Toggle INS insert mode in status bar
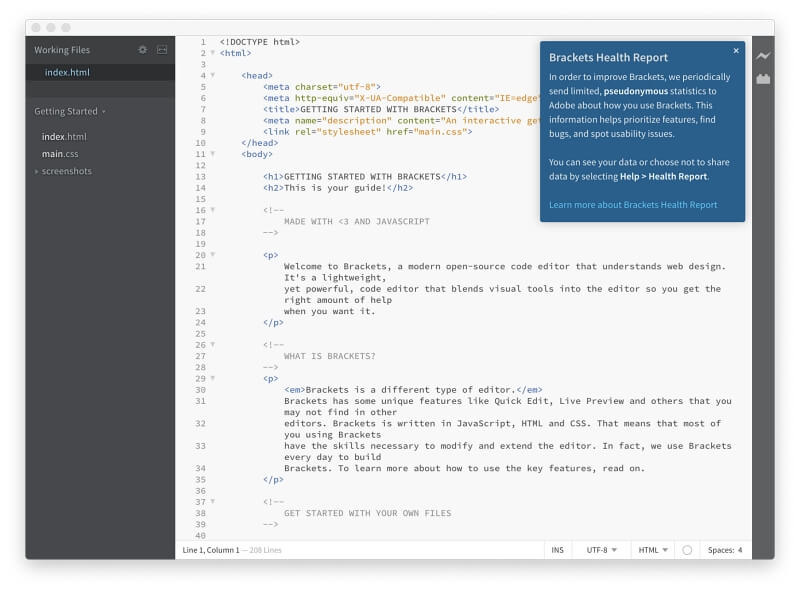 [x=557, y=550]
